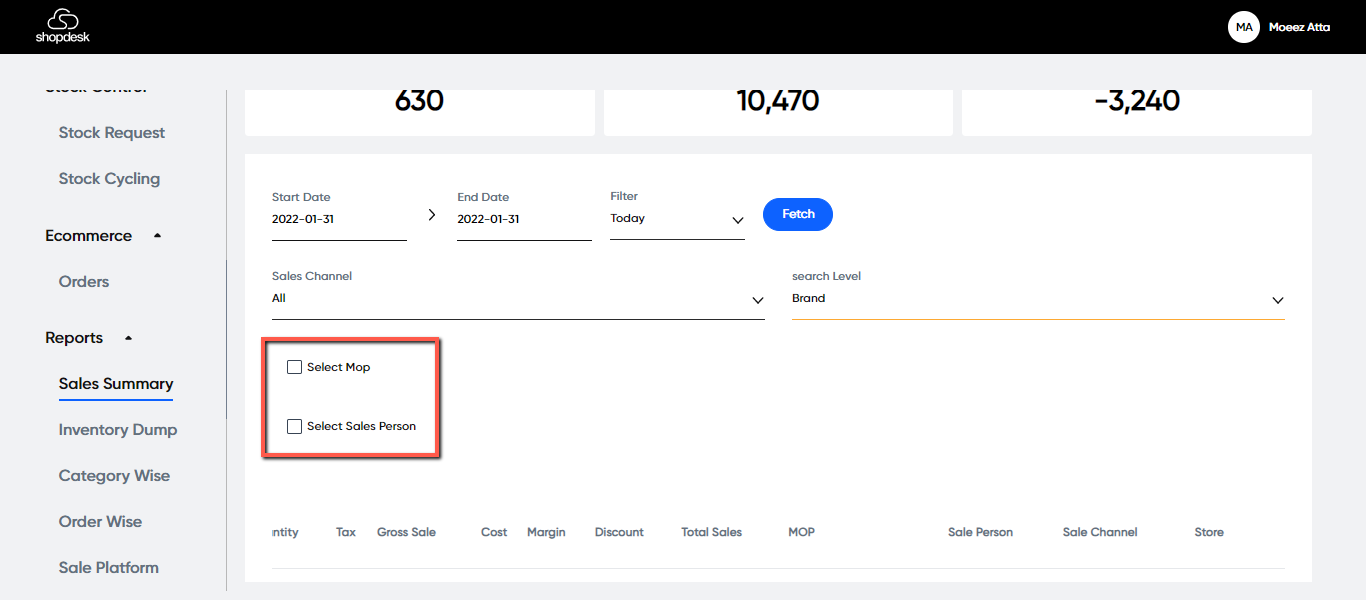
Task: Open Stock Cycling in the sidebar
Action: tap(109, 179)
